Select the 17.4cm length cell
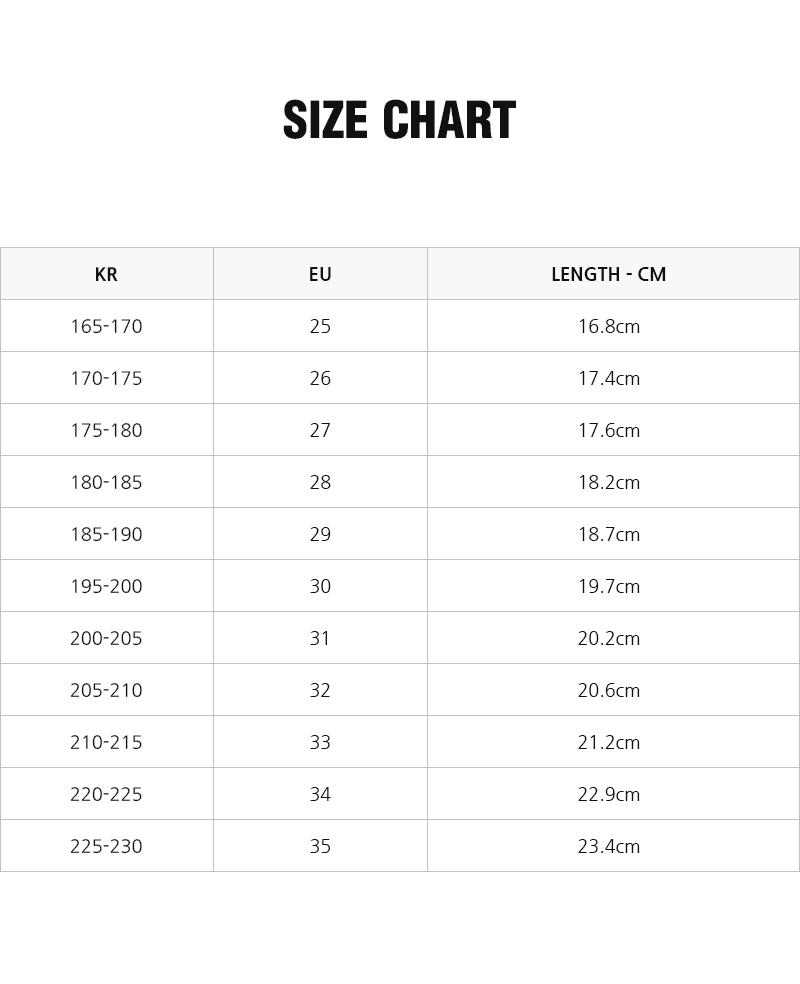The image size is (800, 984). [608, 378]
